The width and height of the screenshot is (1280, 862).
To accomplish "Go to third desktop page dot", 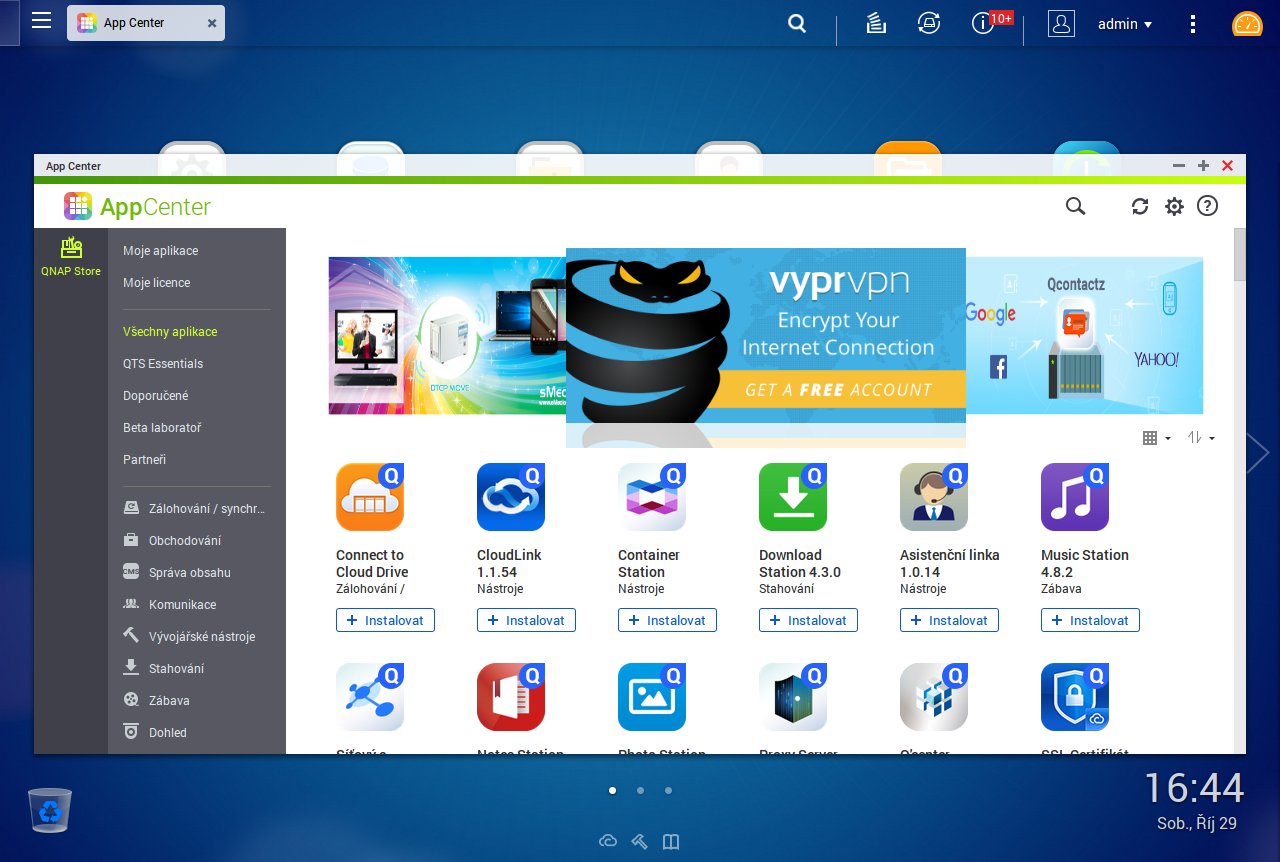I will pyautogui.click(x=668, y=790).
